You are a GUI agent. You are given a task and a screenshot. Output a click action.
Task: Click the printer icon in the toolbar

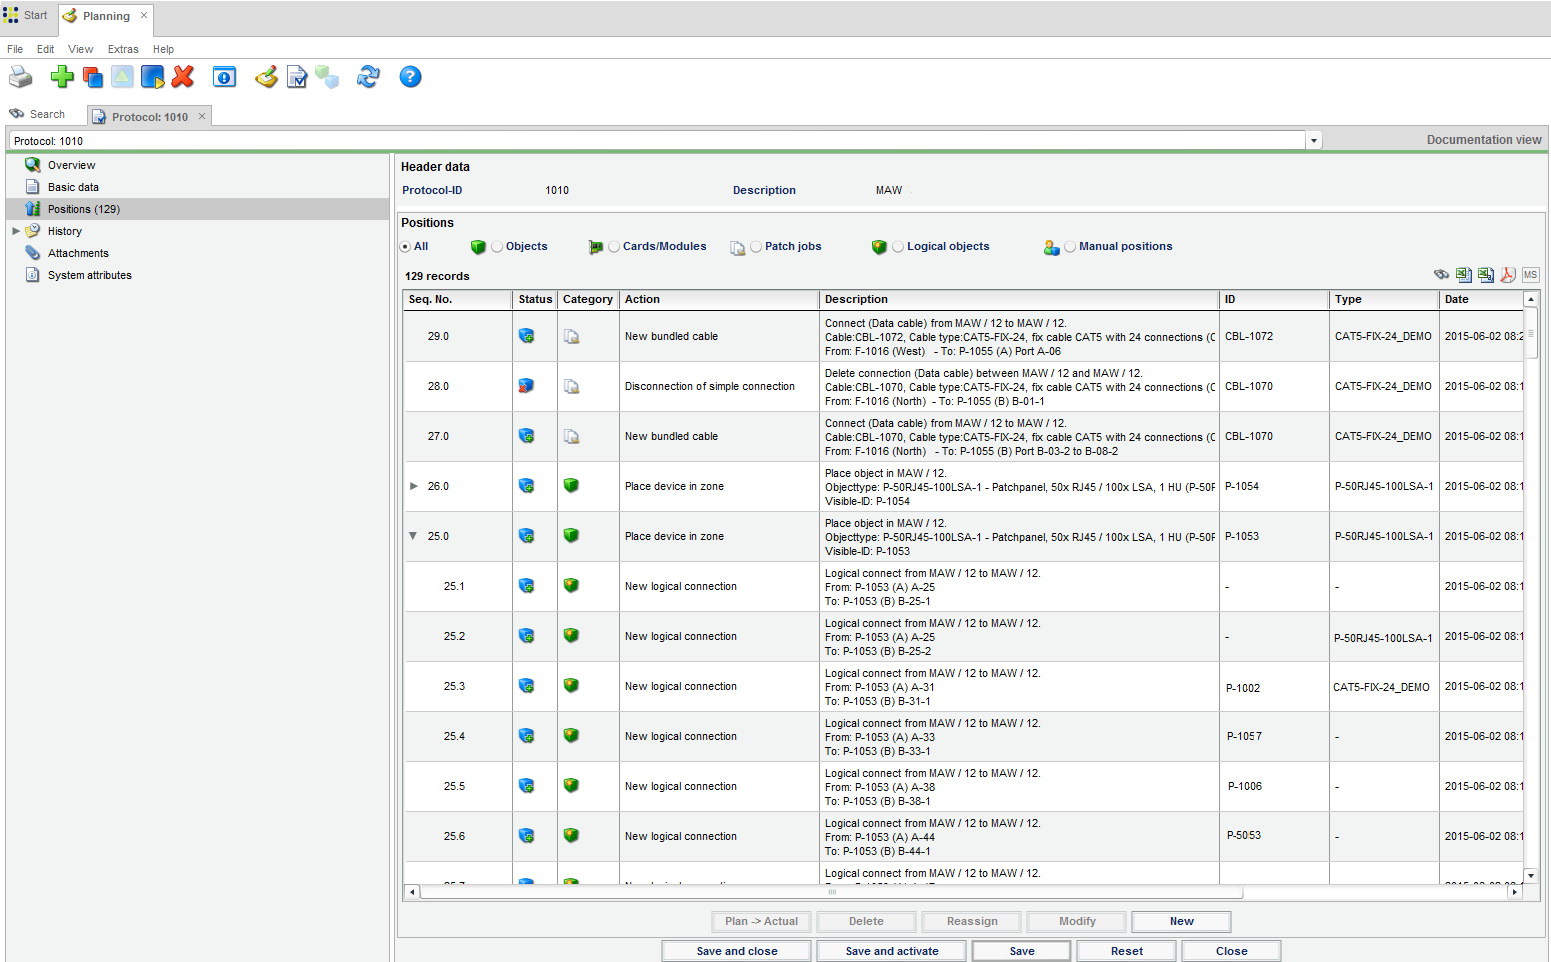point(21,77)
